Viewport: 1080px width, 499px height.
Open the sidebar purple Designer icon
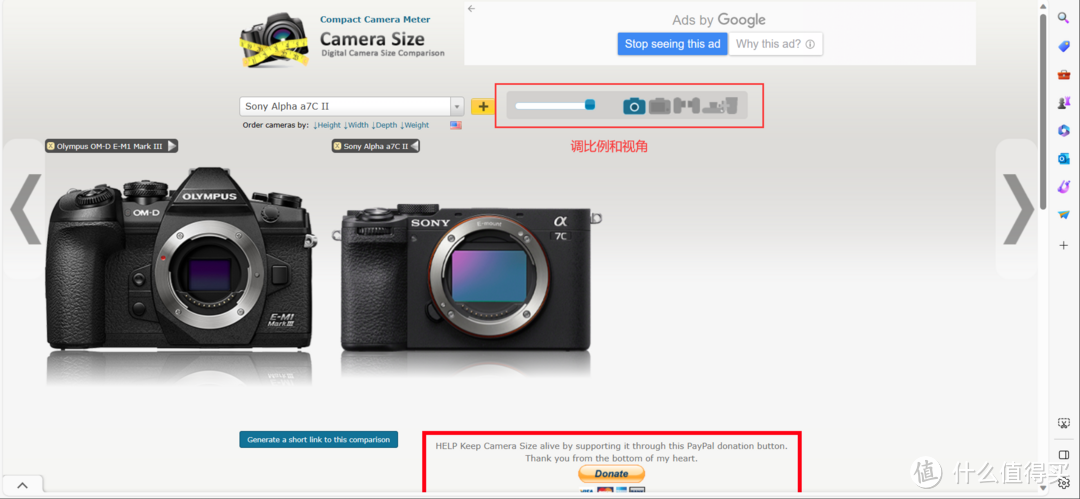pyautogui.click(x=1063, y=187)
